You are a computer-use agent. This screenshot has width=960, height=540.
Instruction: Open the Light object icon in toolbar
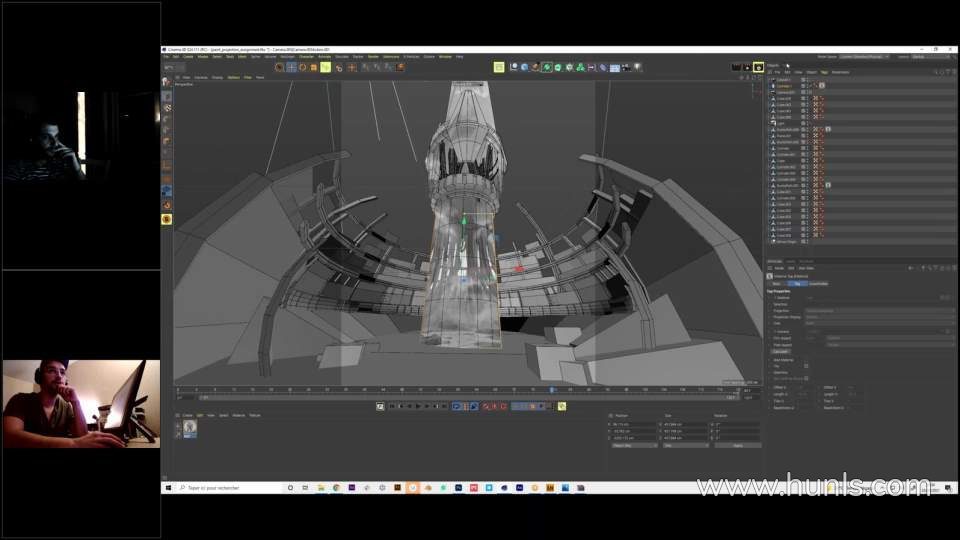coord(638,67)
